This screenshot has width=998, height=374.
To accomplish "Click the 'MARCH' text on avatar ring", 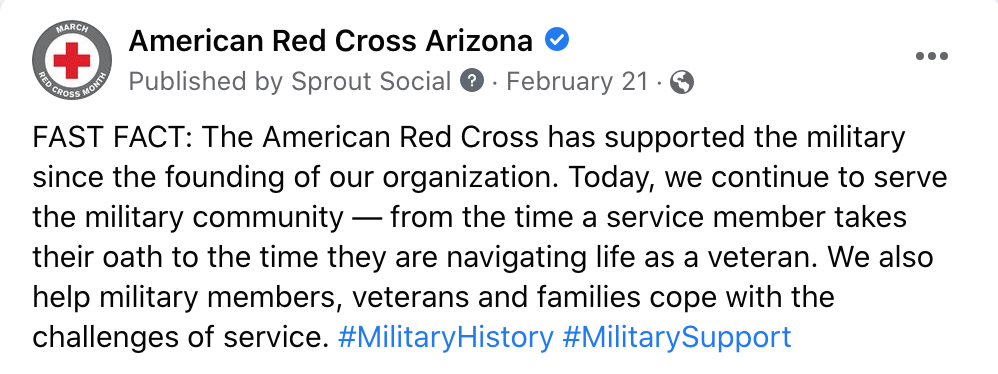I will coord(71,30).
